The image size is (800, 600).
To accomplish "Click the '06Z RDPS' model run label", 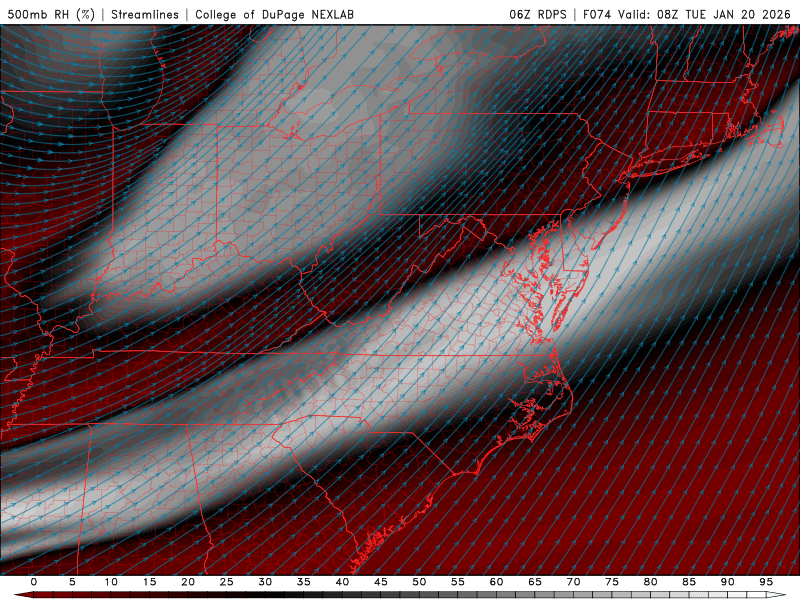I will tap(538, 14).
